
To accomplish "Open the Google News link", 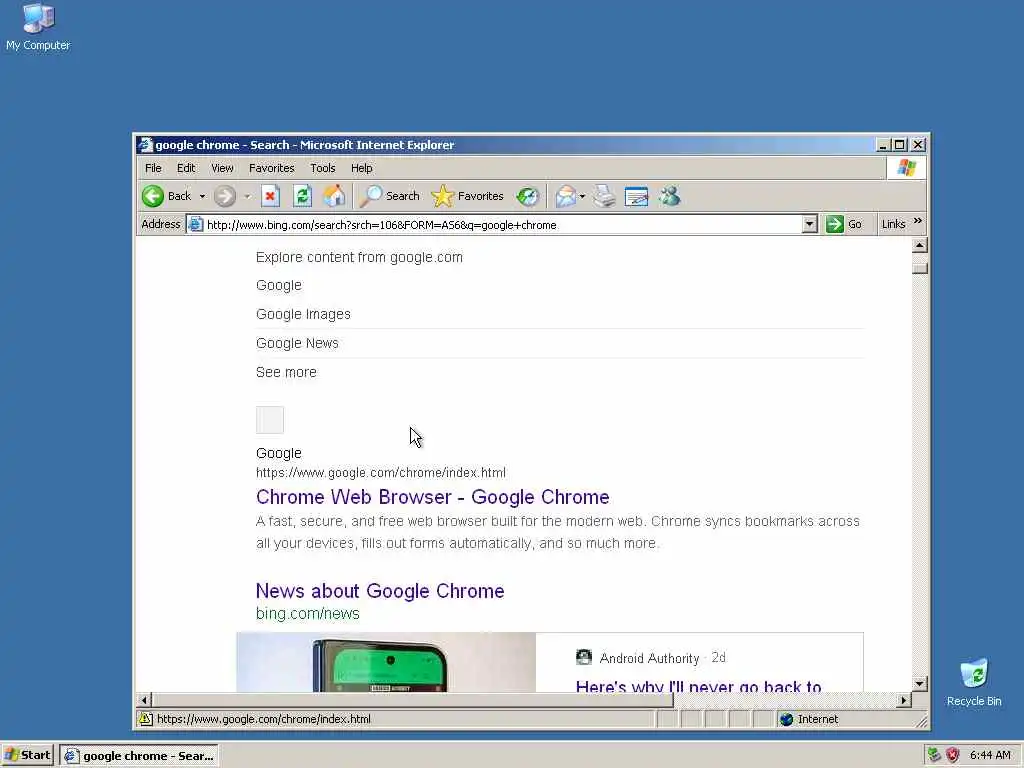I will coord(297,343).
